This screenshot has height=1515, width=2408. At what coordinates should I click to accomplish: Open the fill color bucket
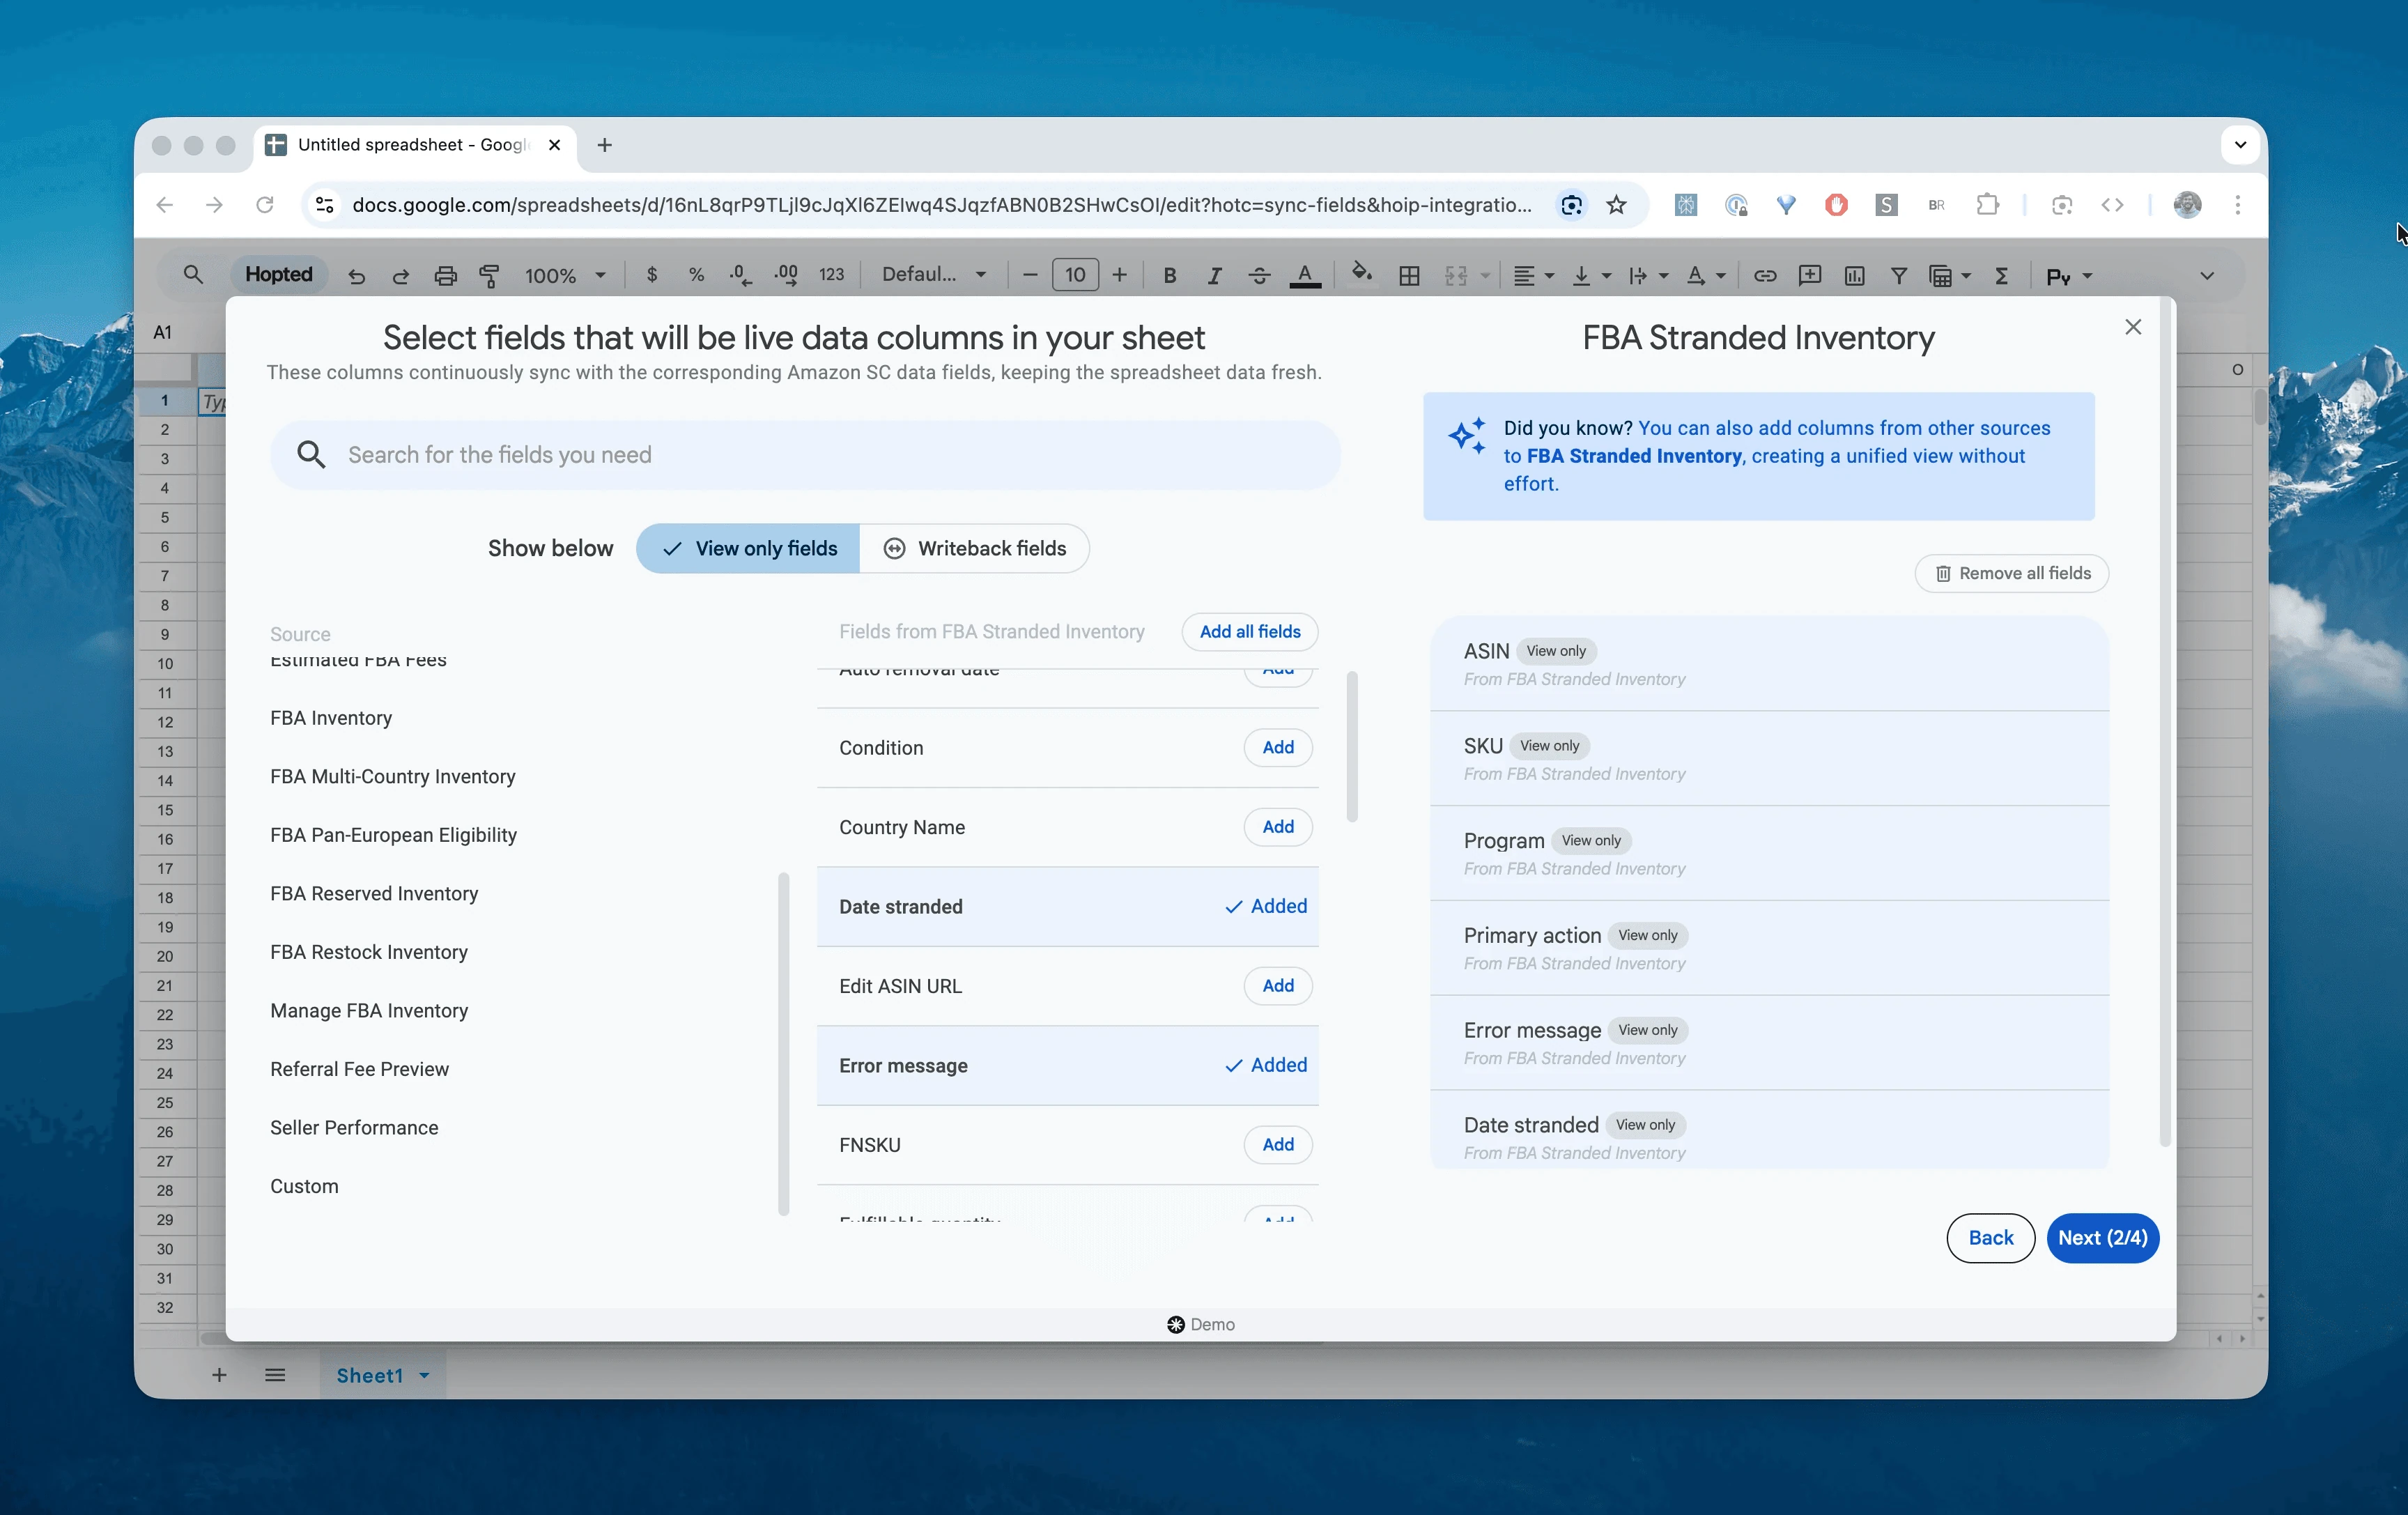(x=1361, y=273)
